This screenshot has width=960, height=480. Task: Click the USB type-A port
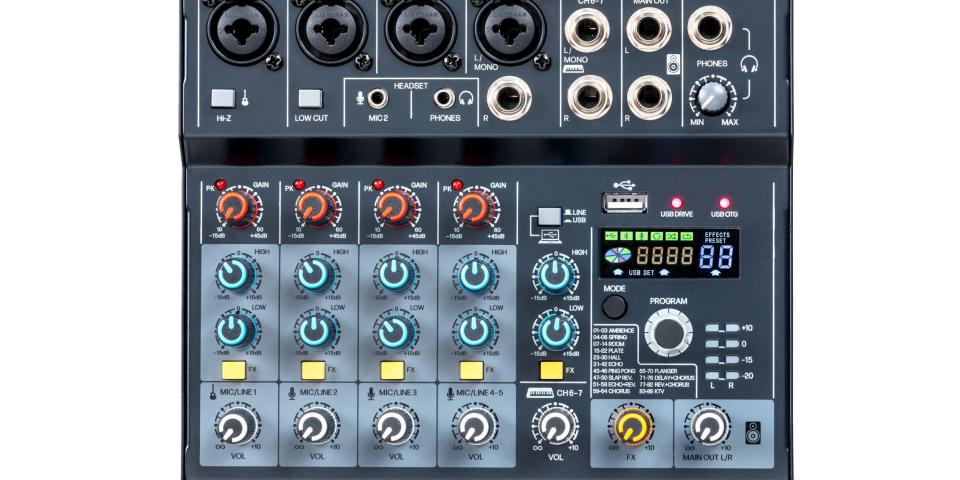click(x=624, y=203)
